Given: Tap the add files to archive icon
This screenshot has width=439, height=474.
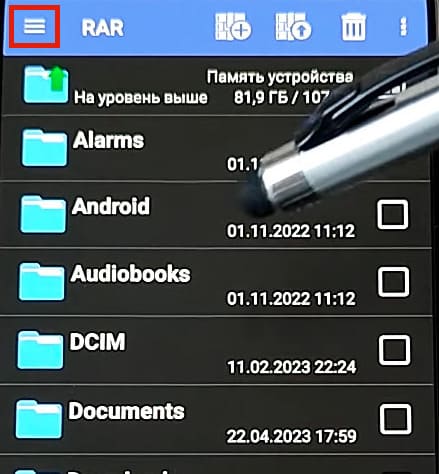Looking at the screenshot, I should (x=233, y=26).
